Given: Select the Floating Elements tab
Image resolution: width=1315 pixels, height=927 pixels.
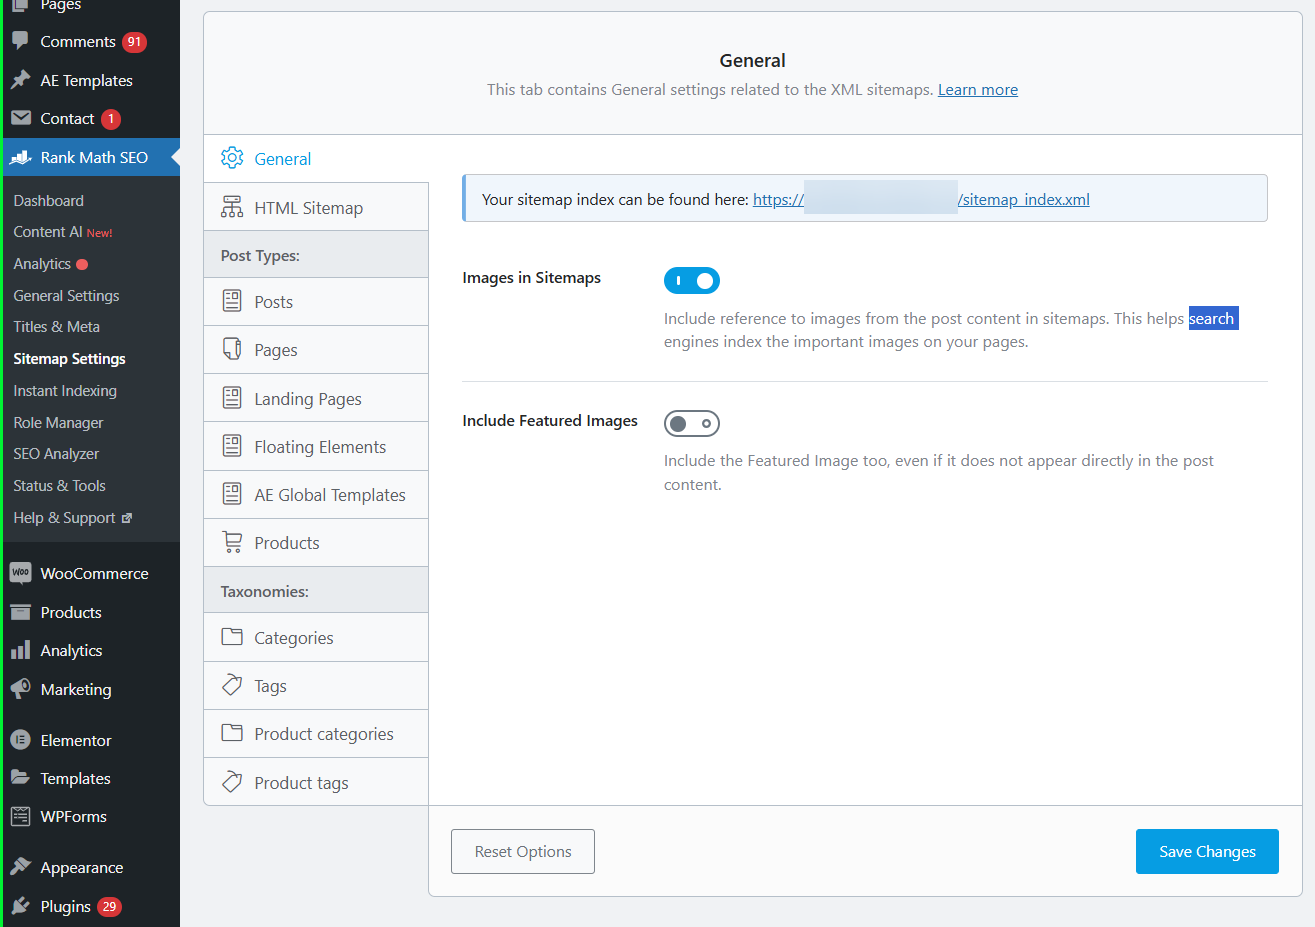Looking at the screenshot, I should (316, 447).
